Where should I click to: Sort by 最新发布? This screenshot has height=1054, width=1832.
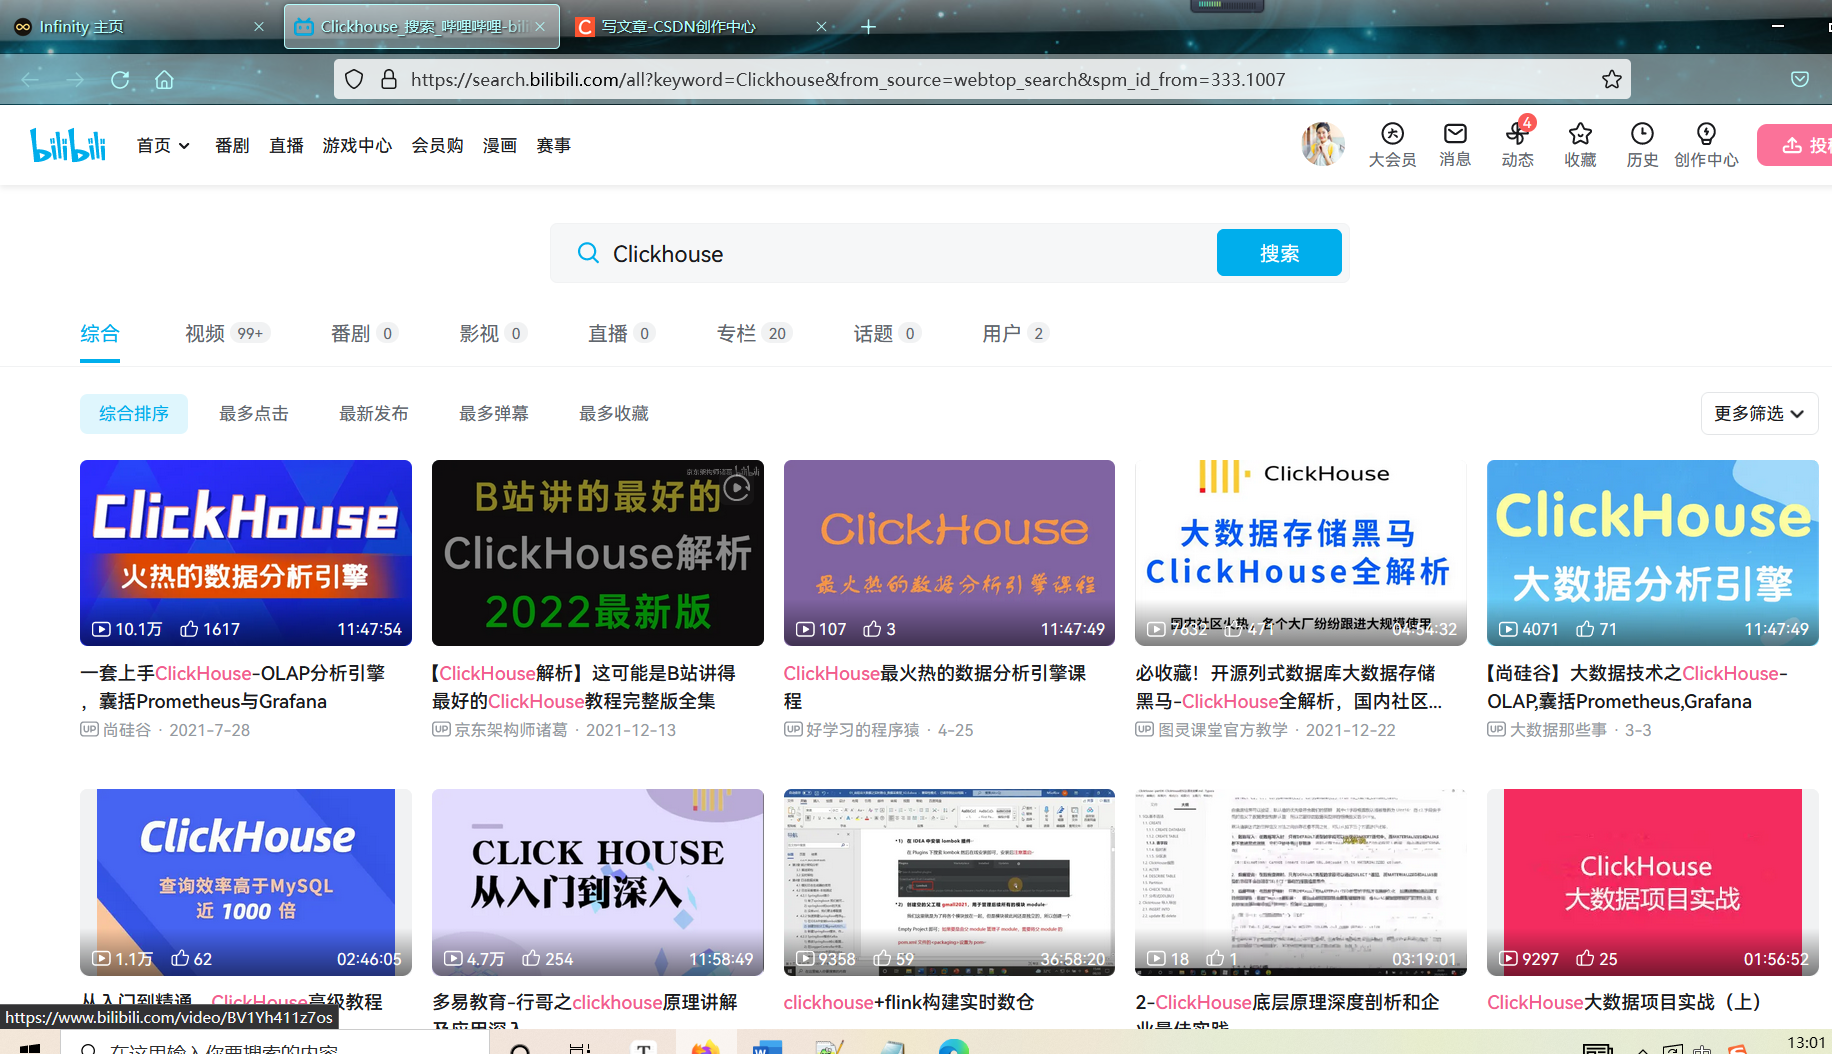[374, 414]
